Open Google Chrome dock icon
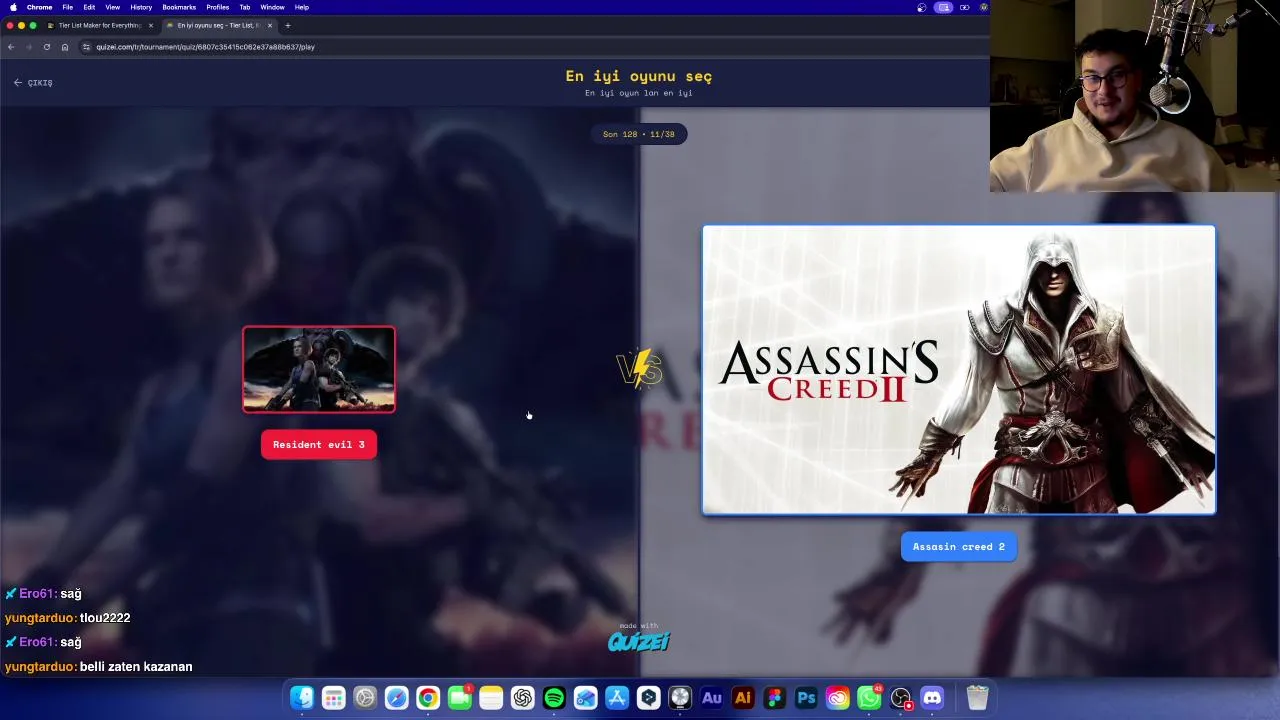This screenshot has width=1280, height=720. (428, 697)
